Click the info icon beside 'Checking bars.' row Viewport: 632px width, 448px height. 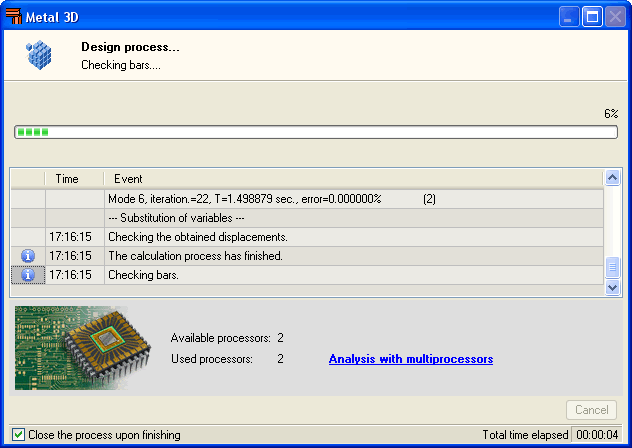[x=28, y=275]
